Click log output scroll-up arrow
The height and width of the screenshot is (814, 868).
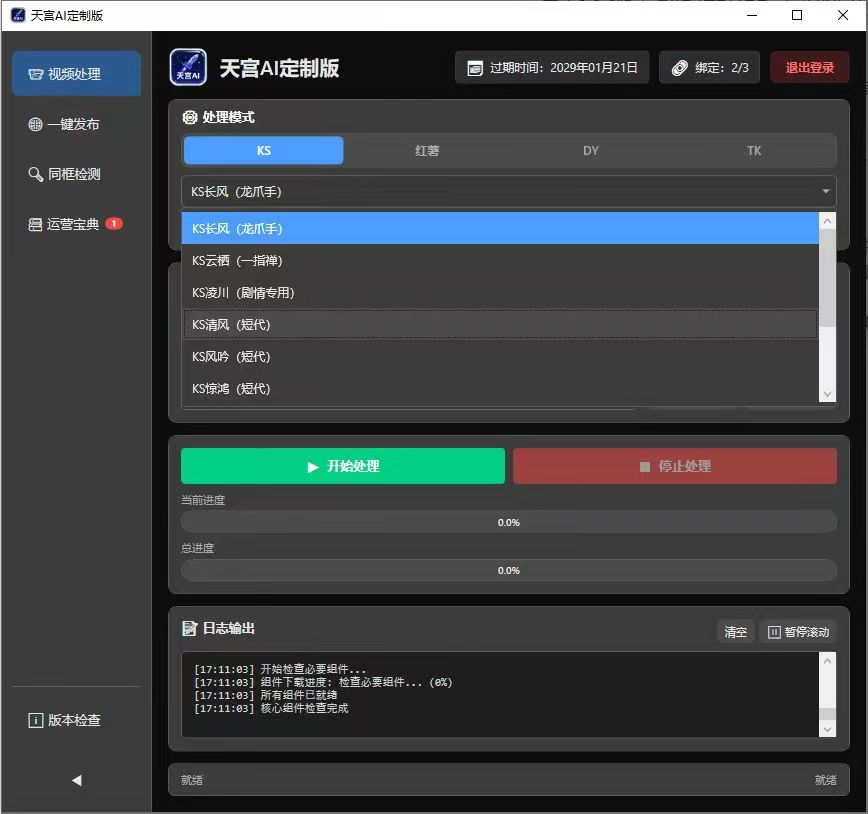coord(827,660)
